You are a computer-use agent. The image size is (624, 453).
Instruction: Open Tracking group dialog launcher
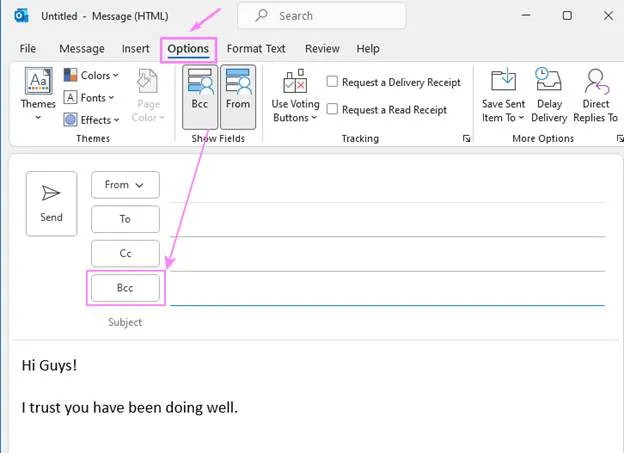(466, 139)
